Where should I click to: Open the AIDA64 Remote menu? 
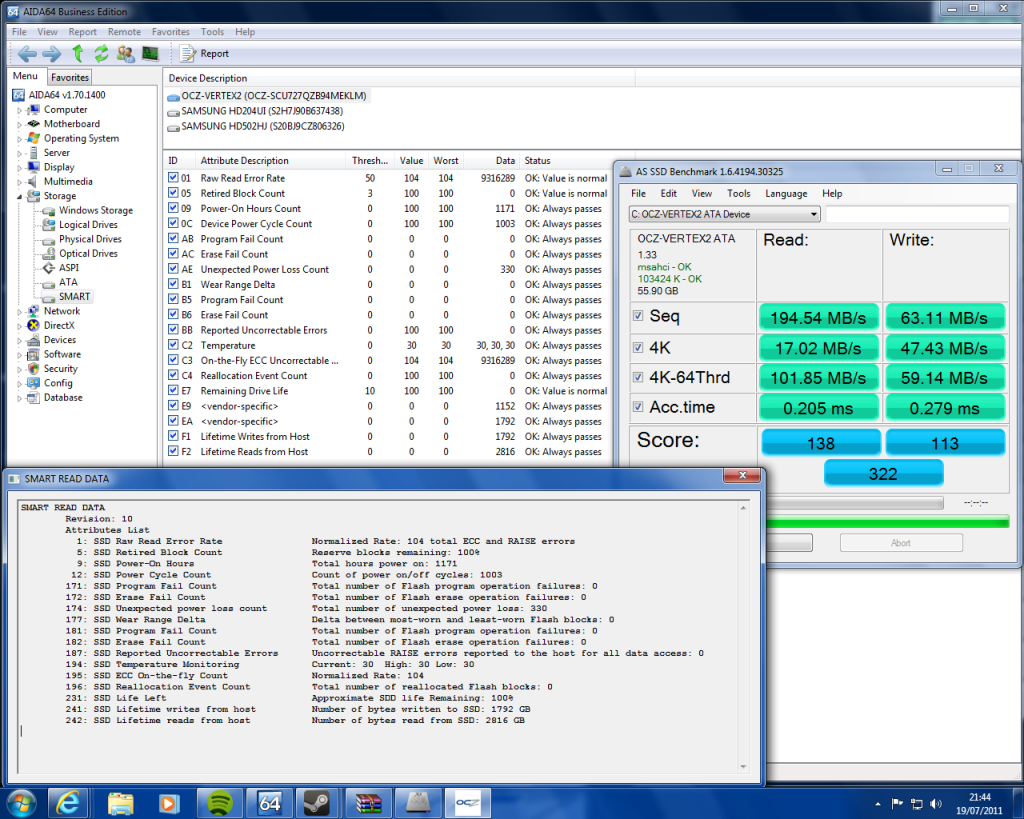(x=124, y=31)
